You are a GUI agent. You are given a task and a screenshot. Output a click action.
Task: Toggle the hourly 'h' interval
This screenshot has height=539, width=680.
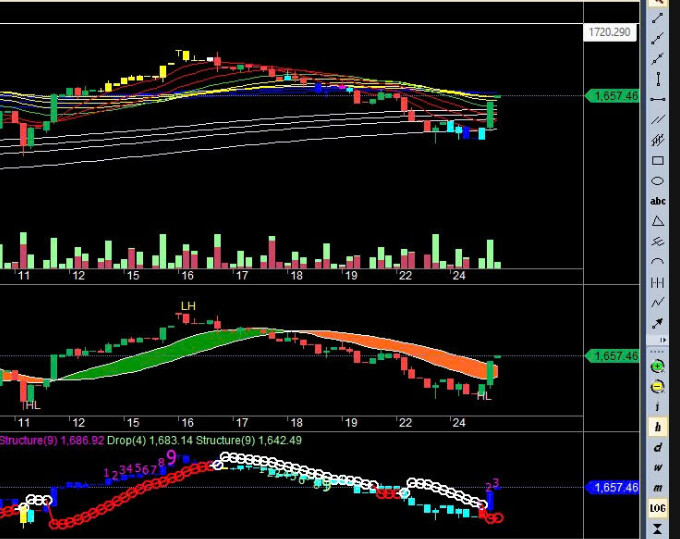657,427
